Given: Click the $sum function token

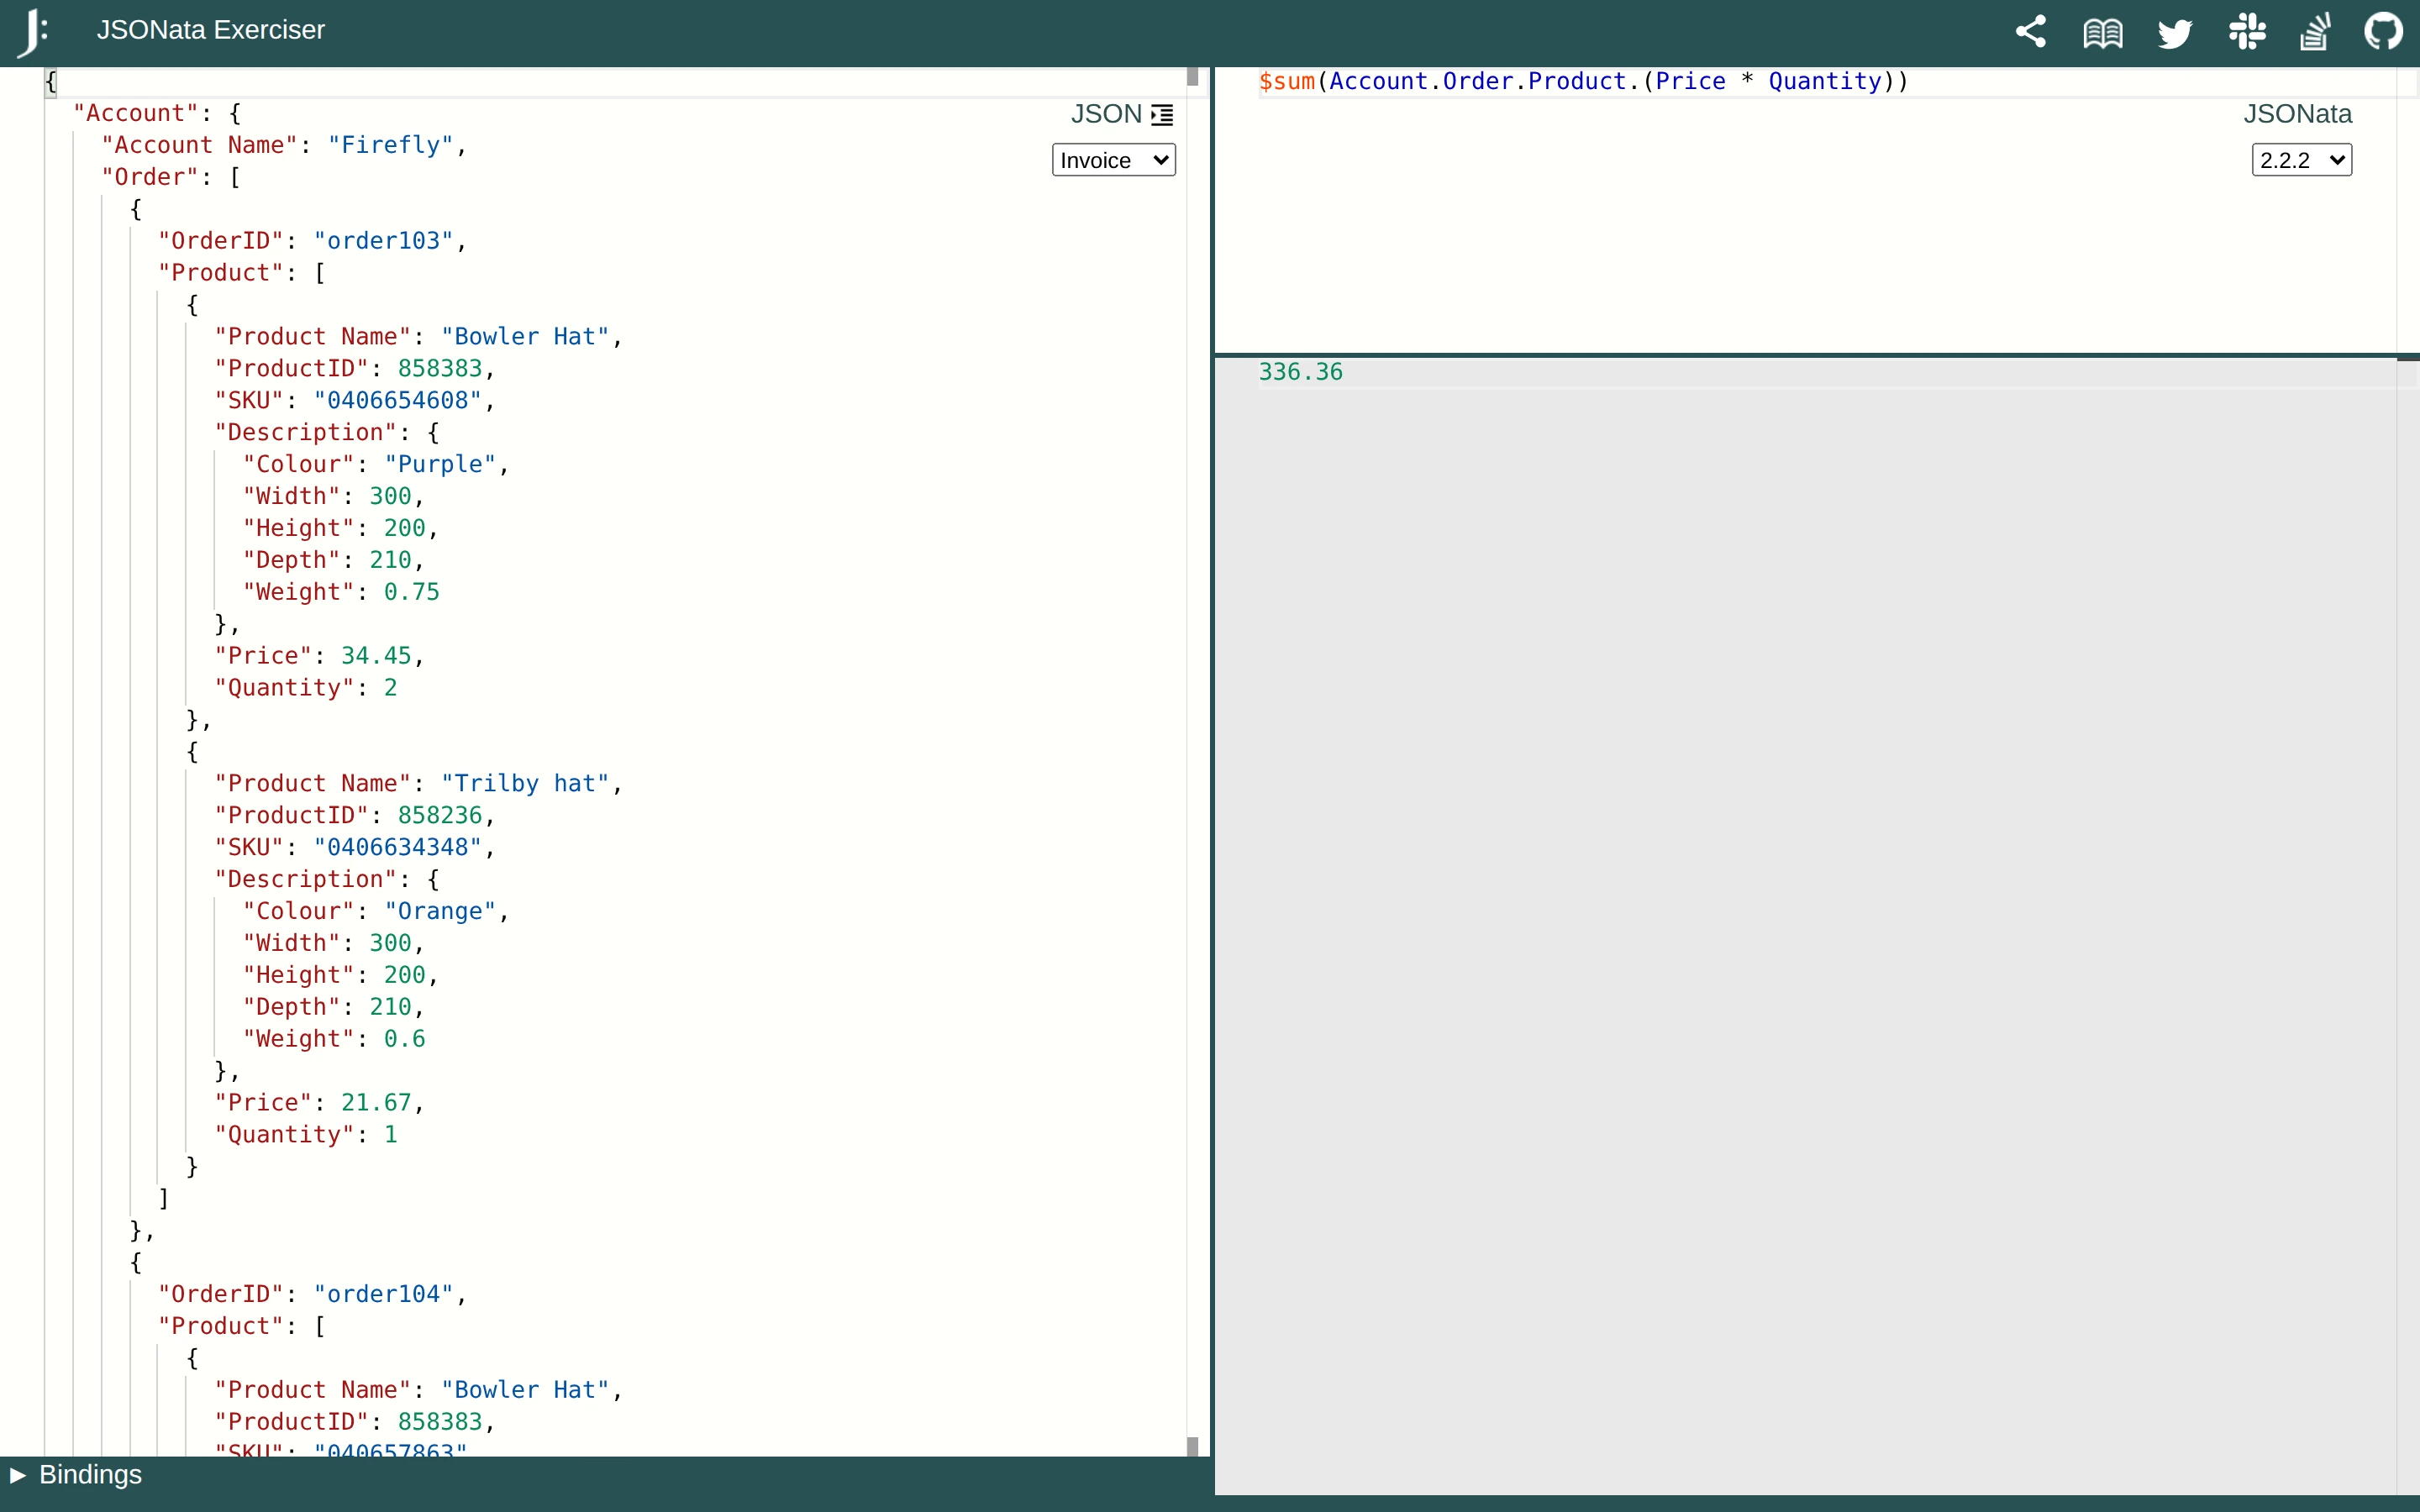Looking at the screenshot, I should (1287, 81).
